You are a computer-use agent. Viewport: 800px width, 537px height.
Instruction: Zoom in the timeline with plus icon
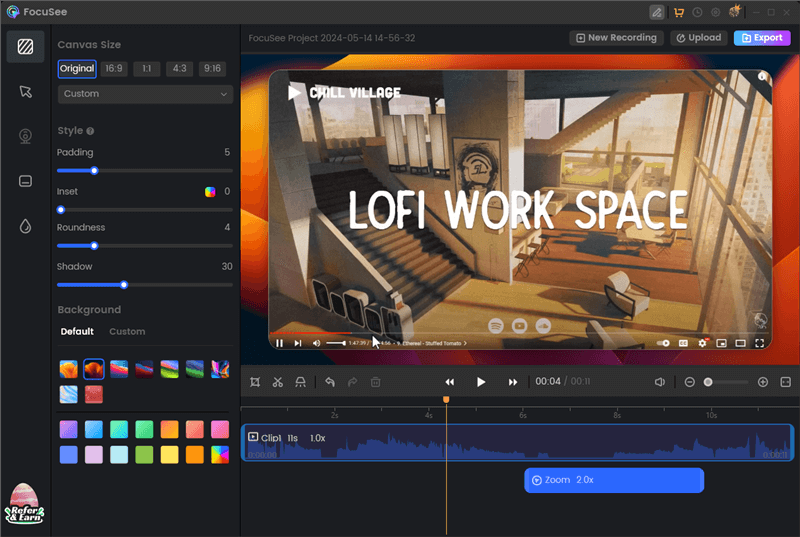(x=763, y=382)
